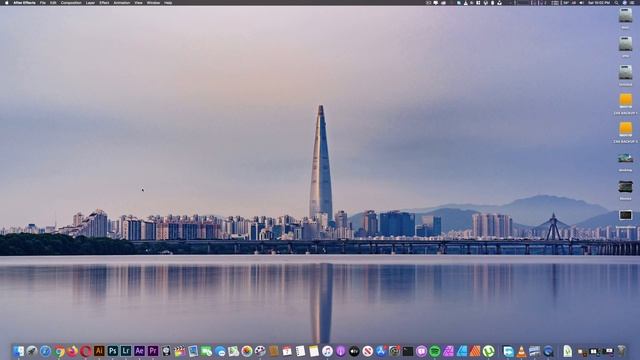Open VLC media player cone icon
The width and height of the screenshot is (640, 360).
(x=521, y=351)
